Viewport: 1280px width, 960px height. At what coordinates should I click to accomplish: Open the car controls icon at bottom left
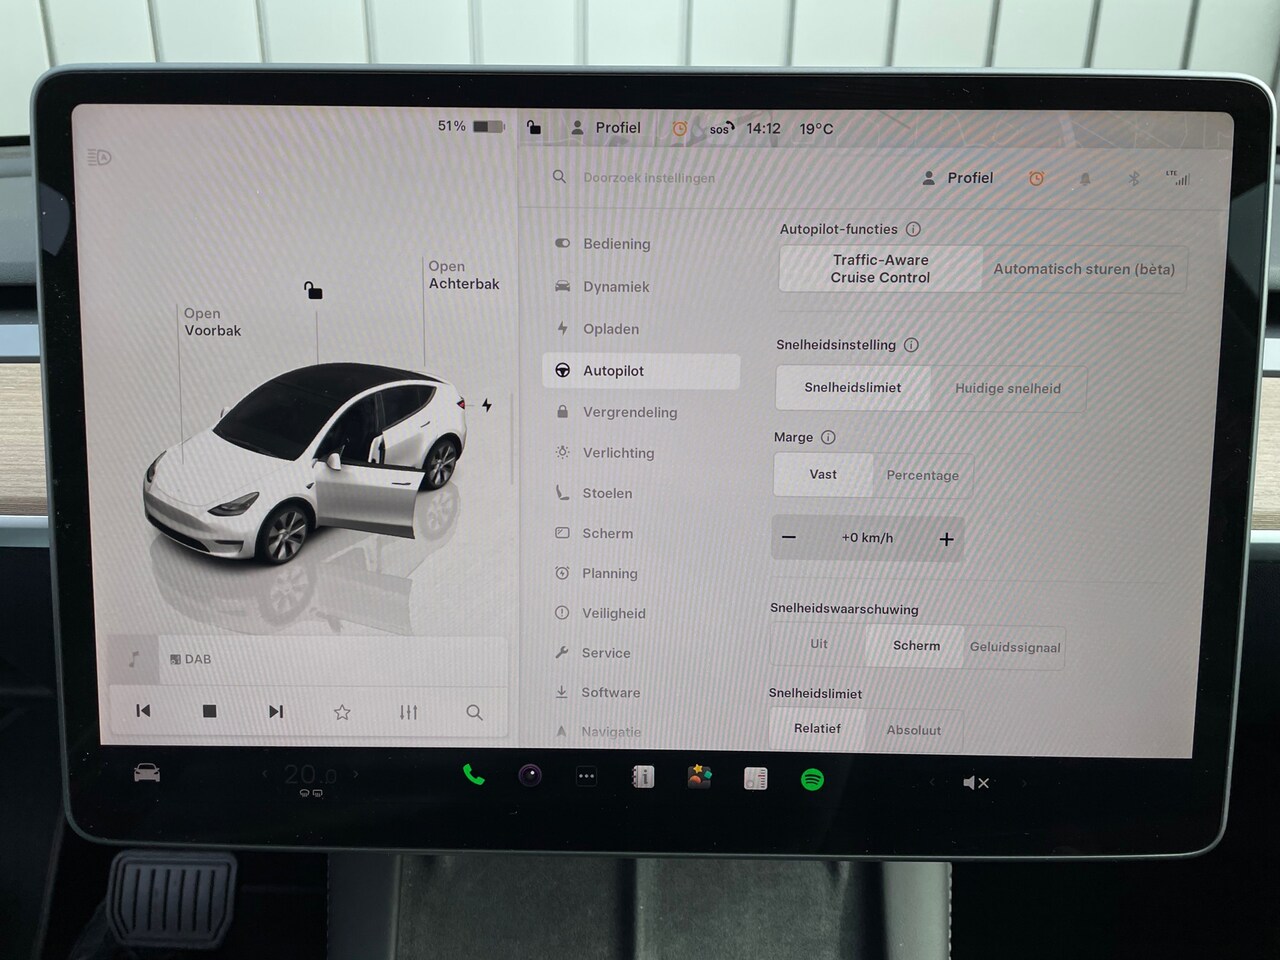(x=147, y=773)
